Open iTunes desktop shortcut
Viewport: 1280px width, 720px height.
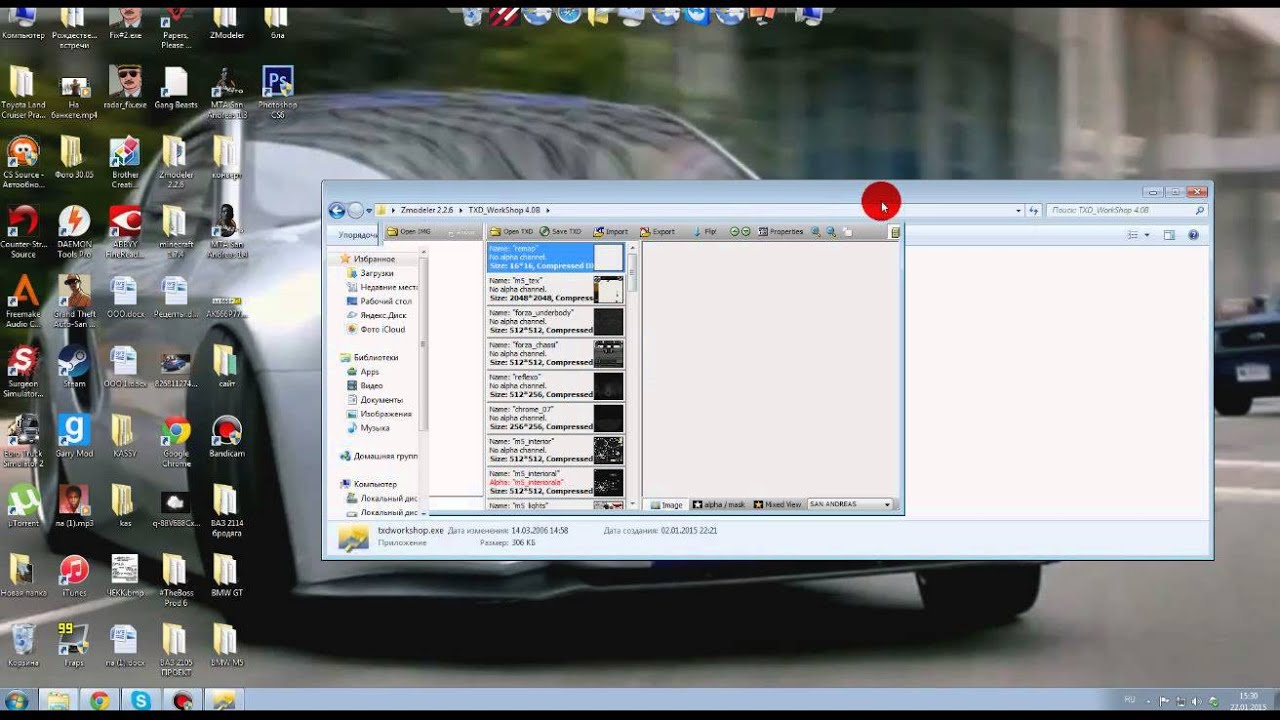[x=73, y=575]
